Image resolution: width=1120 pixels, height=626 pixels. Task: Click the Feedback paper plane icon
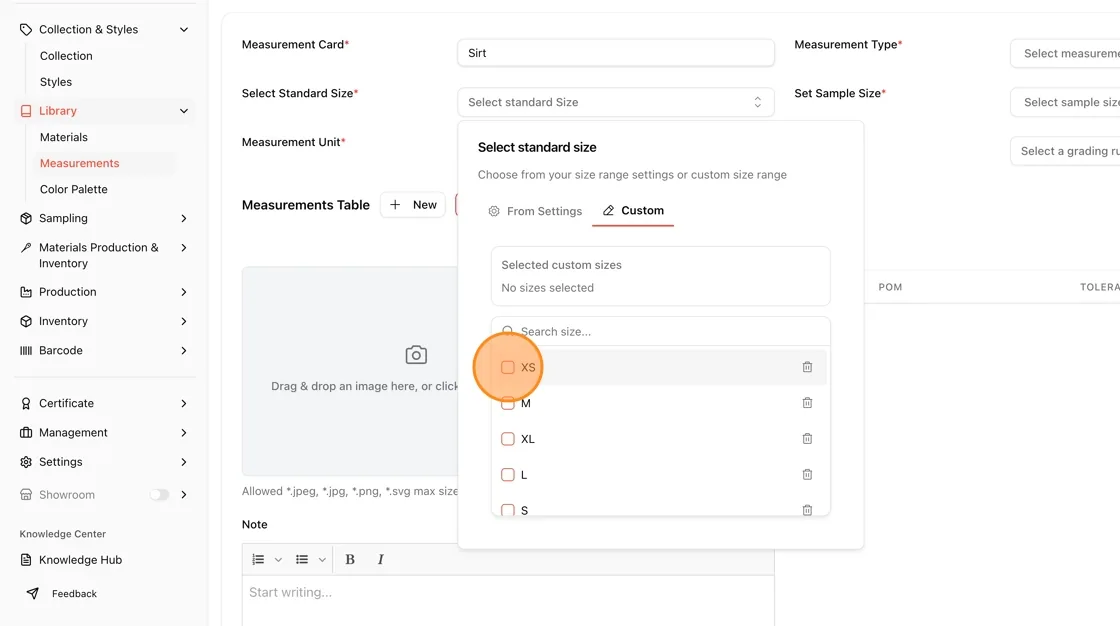[33, 593]
